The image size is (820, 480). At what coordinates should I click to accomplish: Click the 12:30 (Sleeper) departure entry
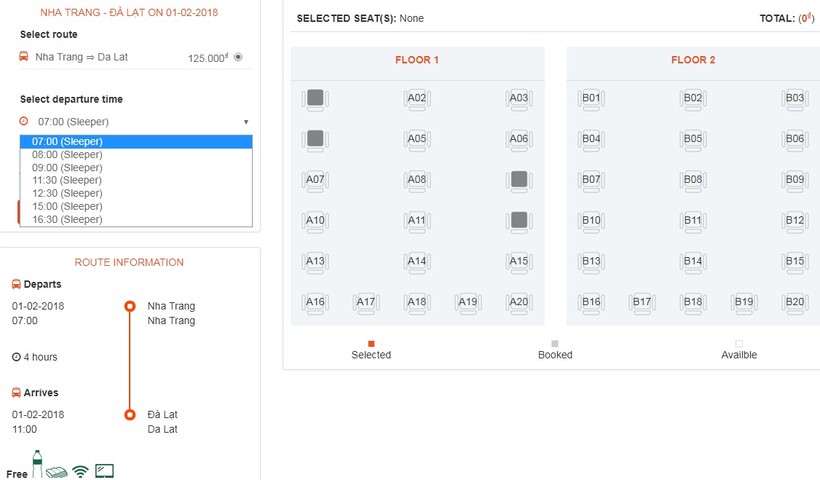pyautogui.click(x=67, y=193)
